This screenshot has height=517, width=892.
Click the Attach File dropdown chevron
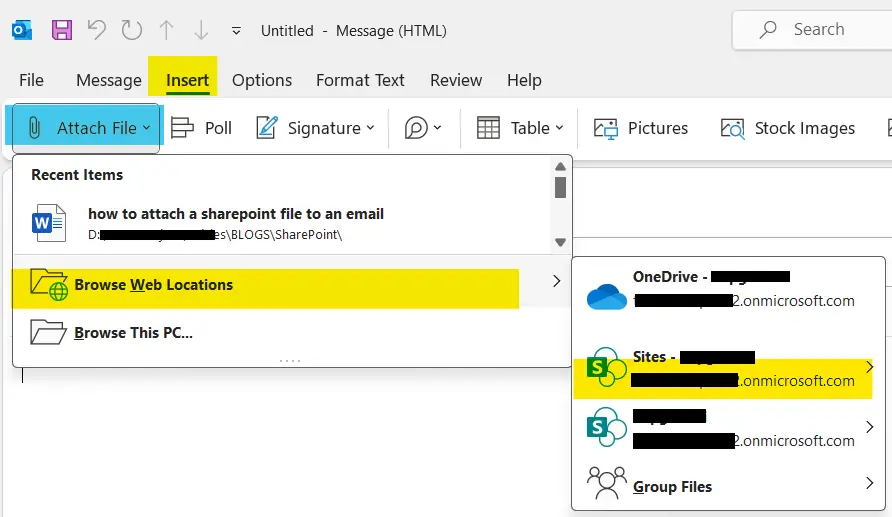point(147,128)
